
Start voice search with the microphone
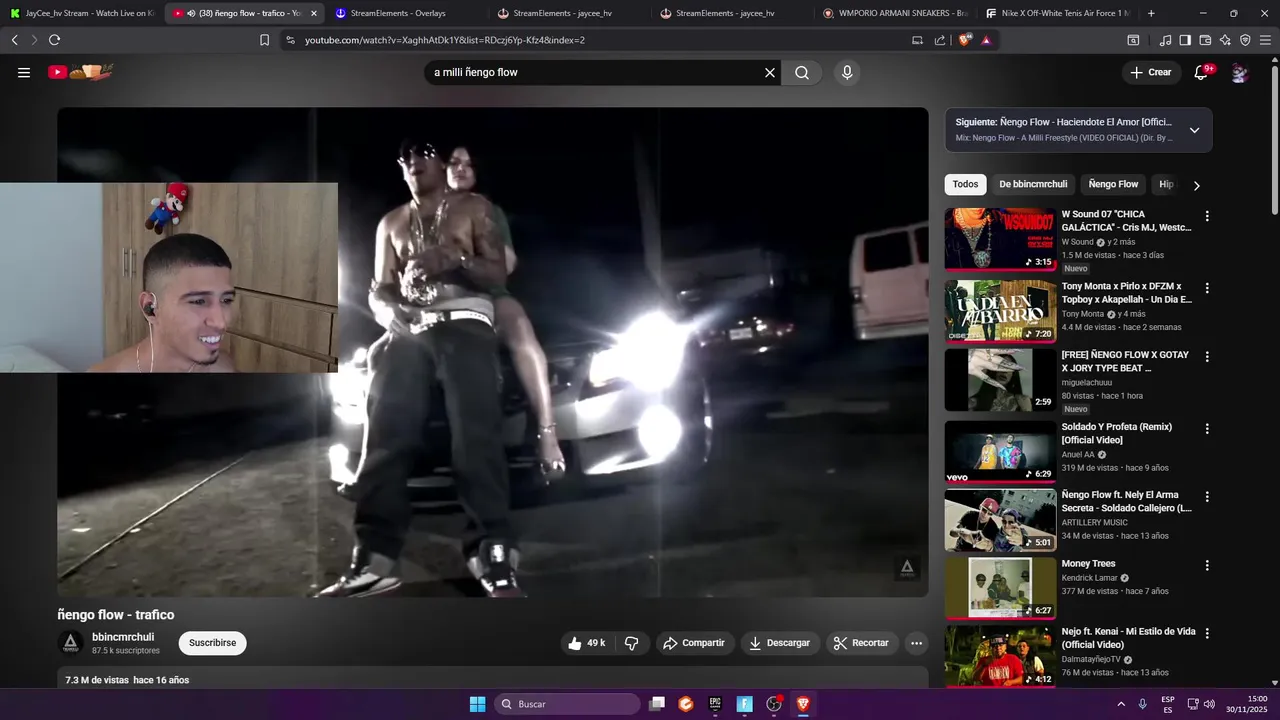click(x=847, y=72)
